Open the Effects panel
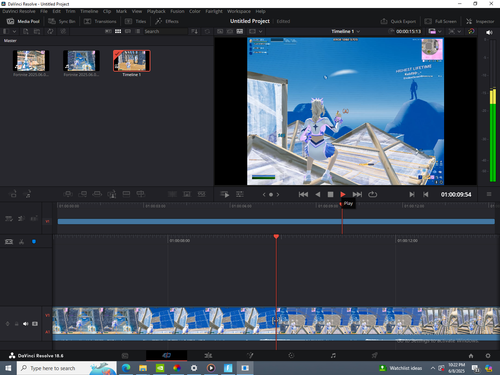The width and height of the screenshot is (500, 375). (x=167, y=21)
